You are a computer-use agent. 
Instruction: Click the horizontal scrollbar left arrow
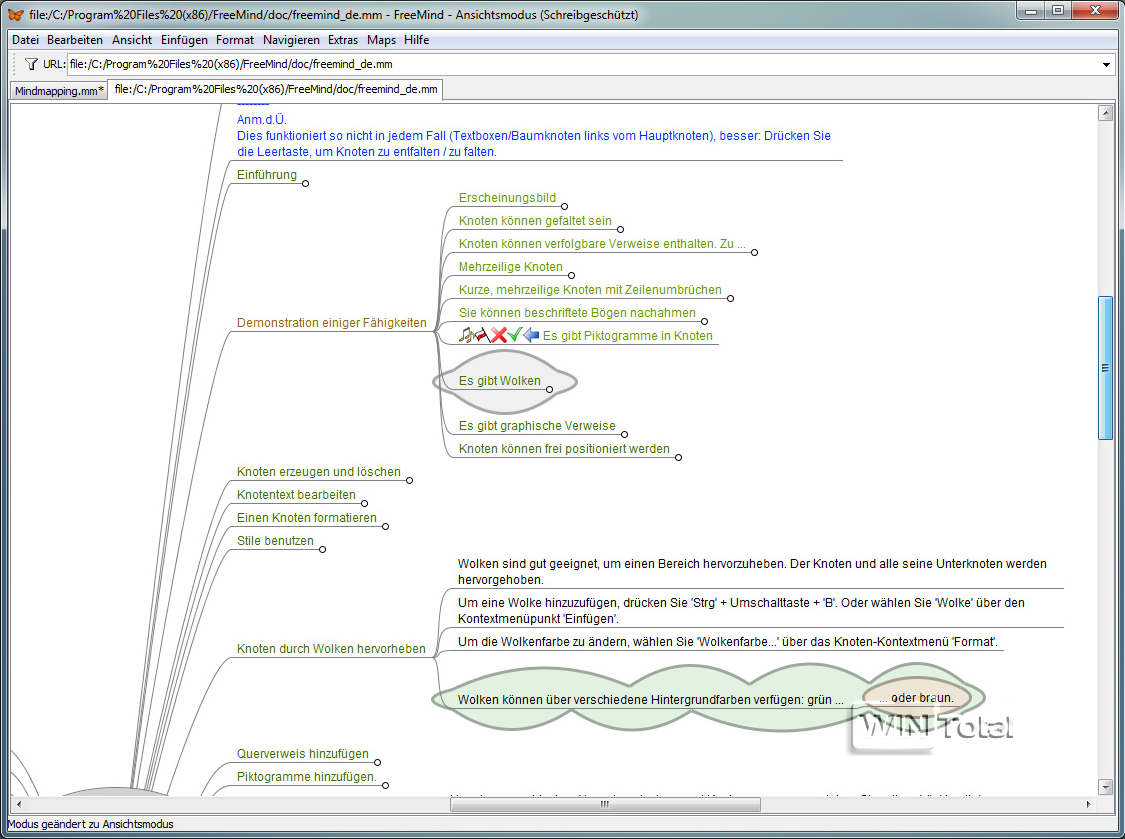[x=19, y=805]
